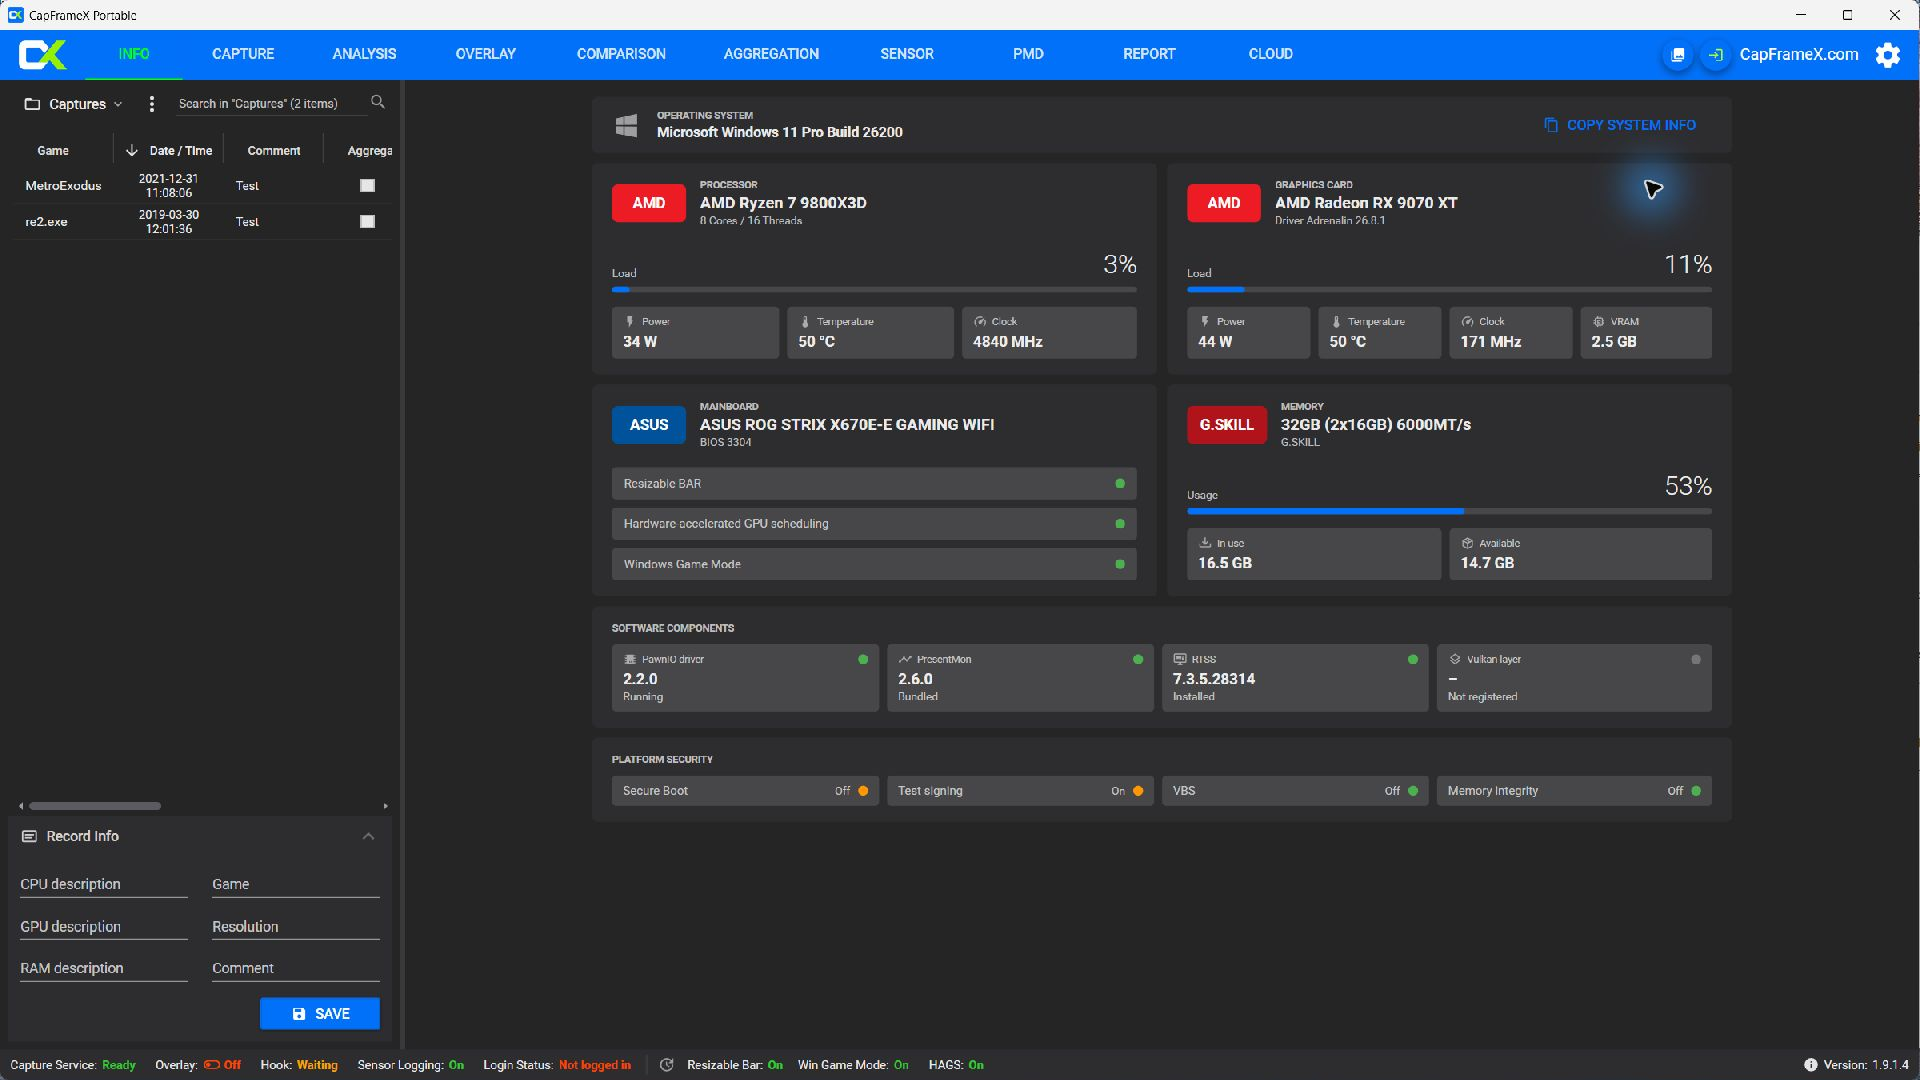The image size is (1920, 1080).
Task: Collapse the Record Info panel
Action: [x=368, y=836]
